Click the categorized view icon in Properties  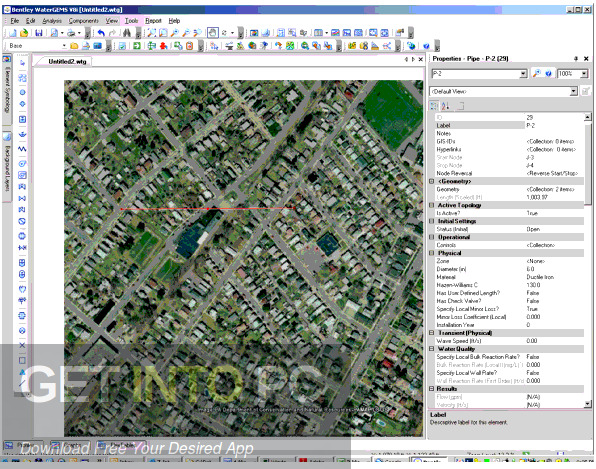click(x=434, y=106)
